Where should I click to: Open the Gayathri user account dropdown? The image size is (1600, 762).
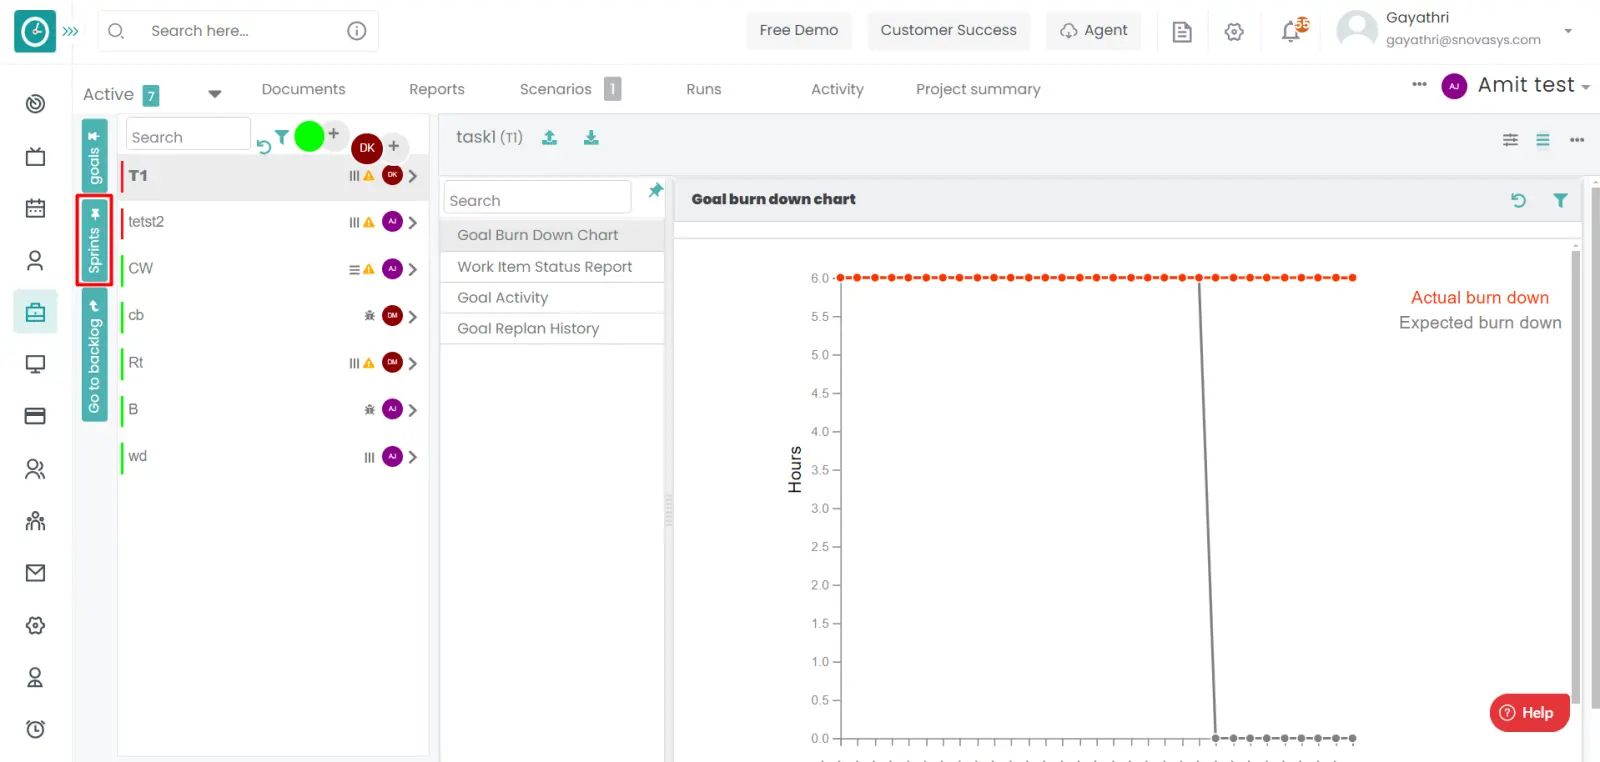[1568, 31]
